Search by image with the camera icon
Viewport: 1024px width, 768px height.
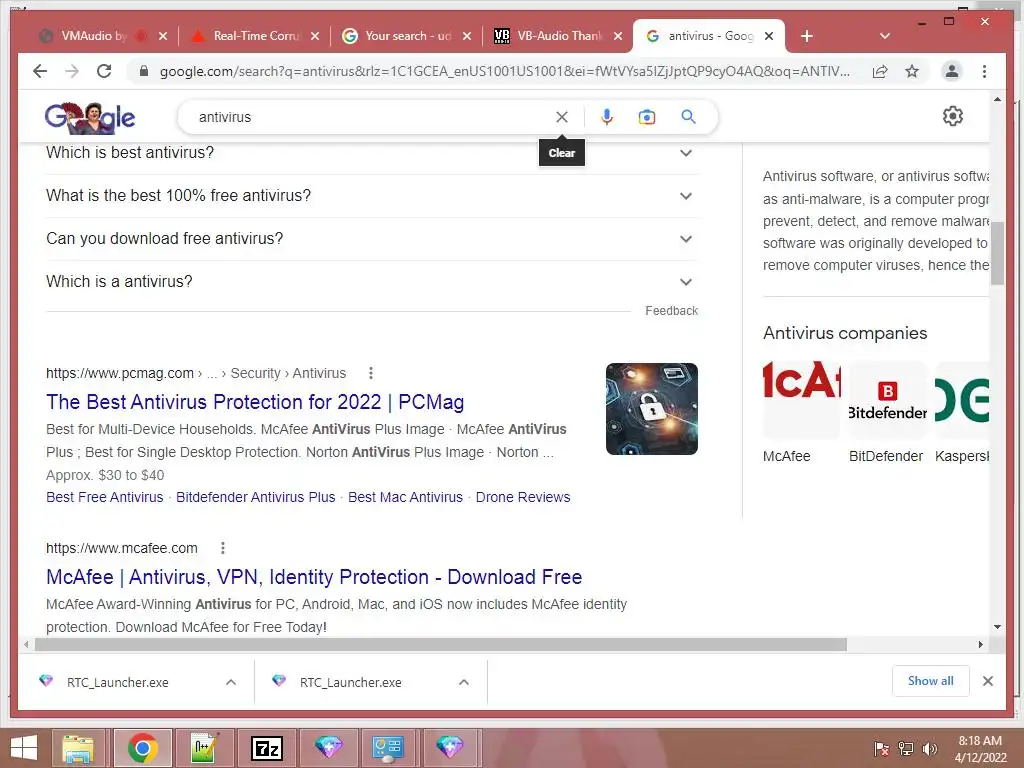(647, 117)
